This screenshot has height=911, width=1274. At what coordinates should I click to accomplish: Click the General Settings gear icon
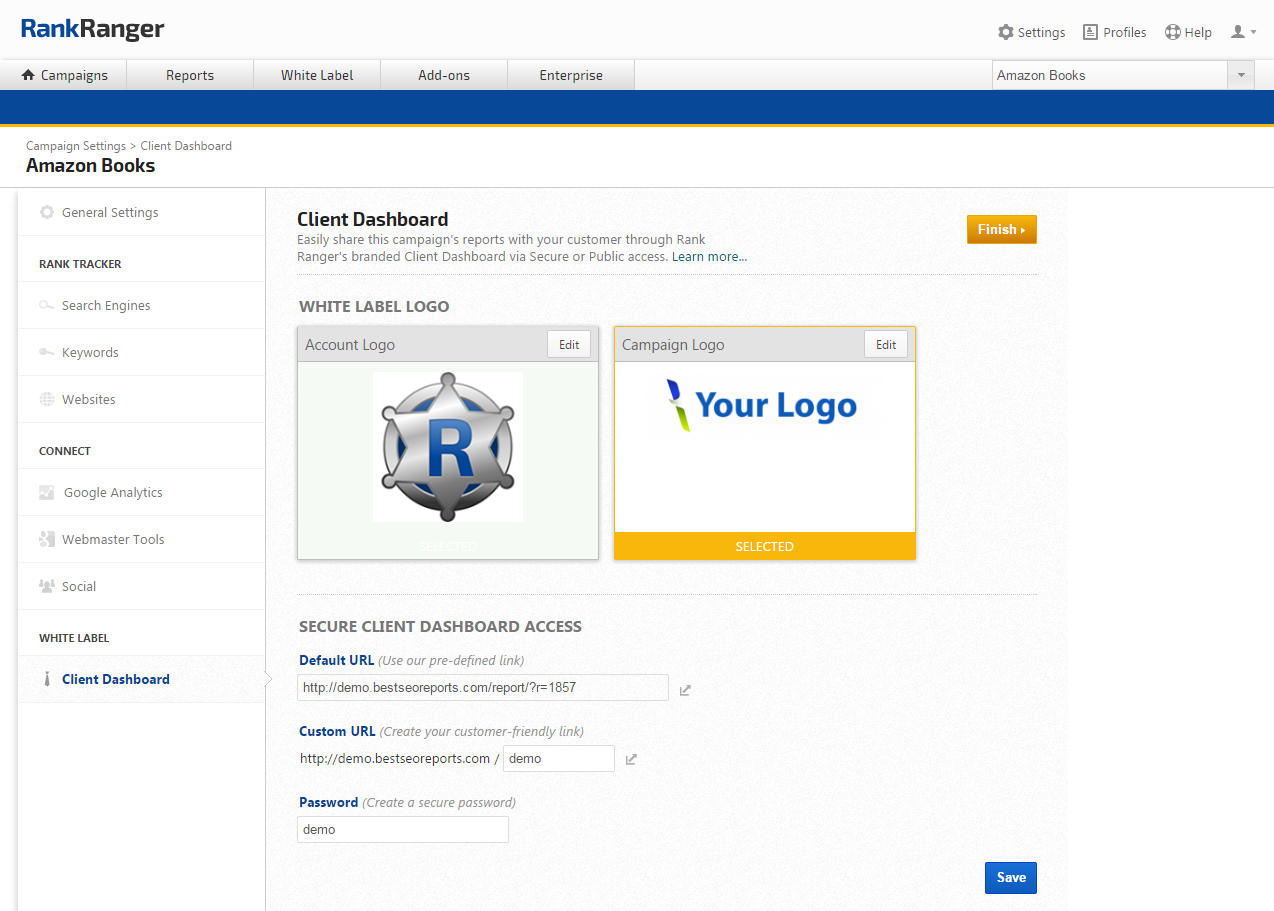[x=47, y=212]
